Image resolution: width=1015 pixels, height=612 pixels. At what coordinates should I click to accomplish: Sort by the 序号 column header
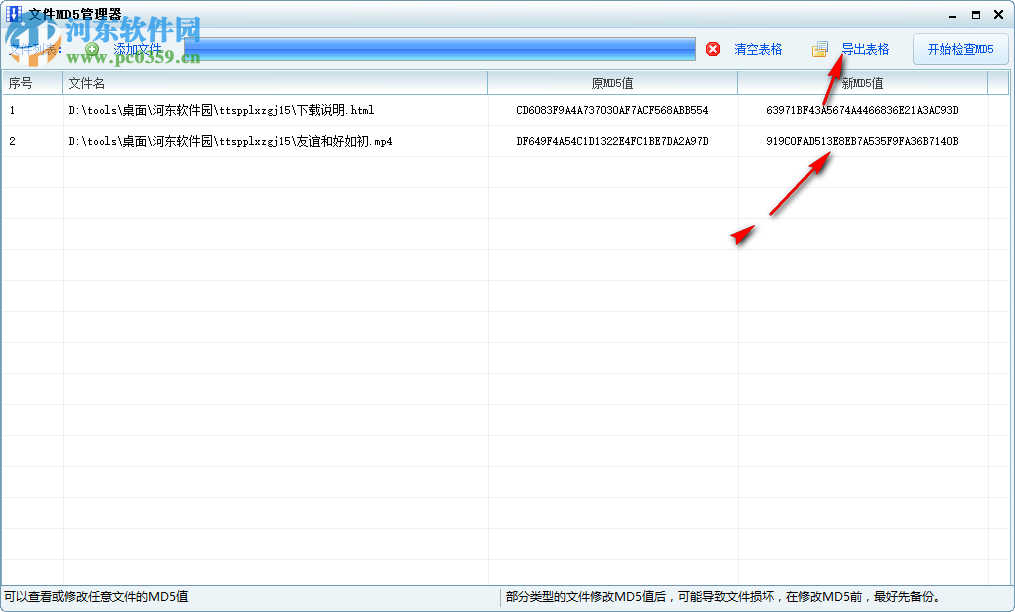32,83
